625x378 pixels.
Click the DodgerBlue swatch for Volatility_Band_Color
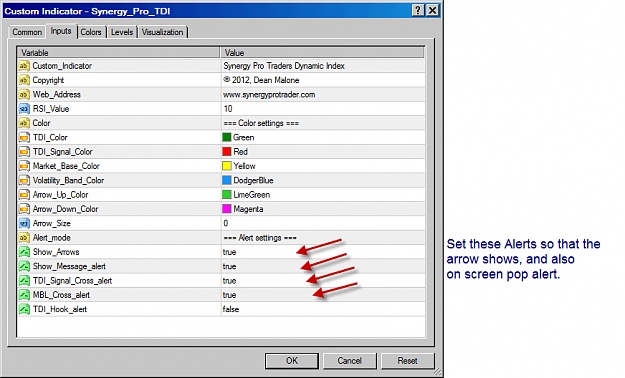(x=227, y=181)
